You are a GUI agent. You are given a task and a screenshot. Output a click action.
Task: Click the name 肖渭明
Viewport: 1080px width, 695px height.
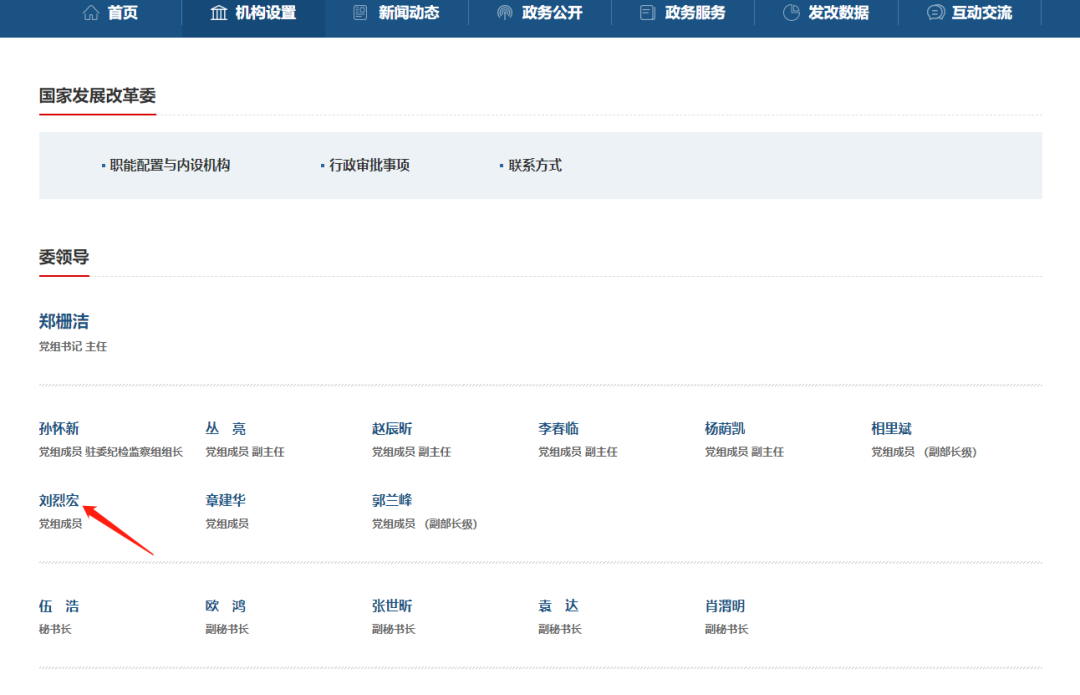[x=725, y=606]
